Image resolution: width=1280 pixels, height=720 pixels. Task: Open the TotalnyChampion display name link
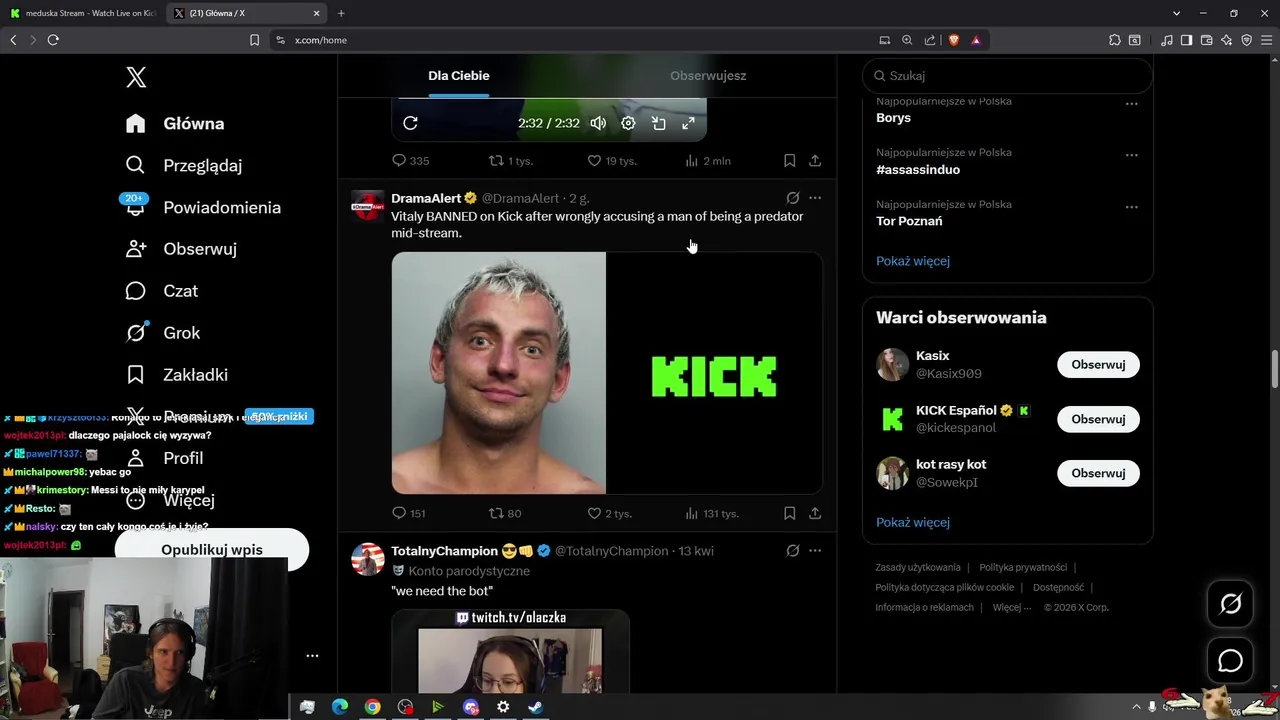(444, 551)
